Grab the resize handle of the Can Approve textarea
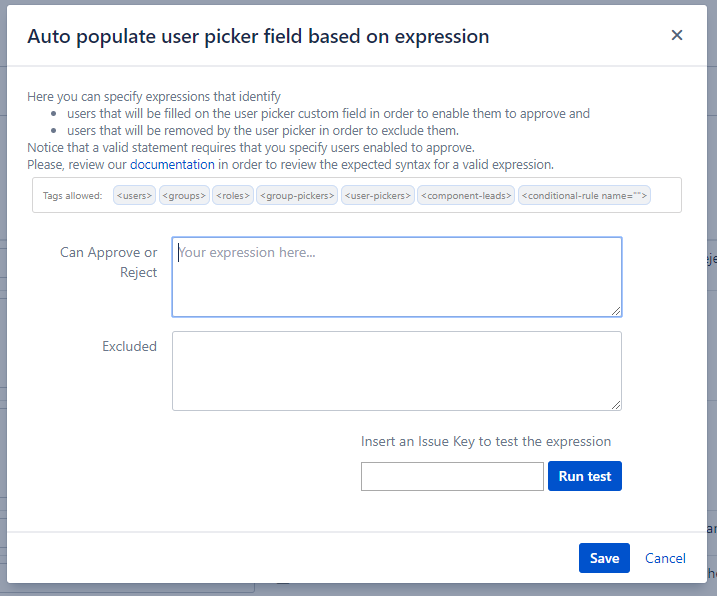 pyautogui.click(x=616, y=311)
